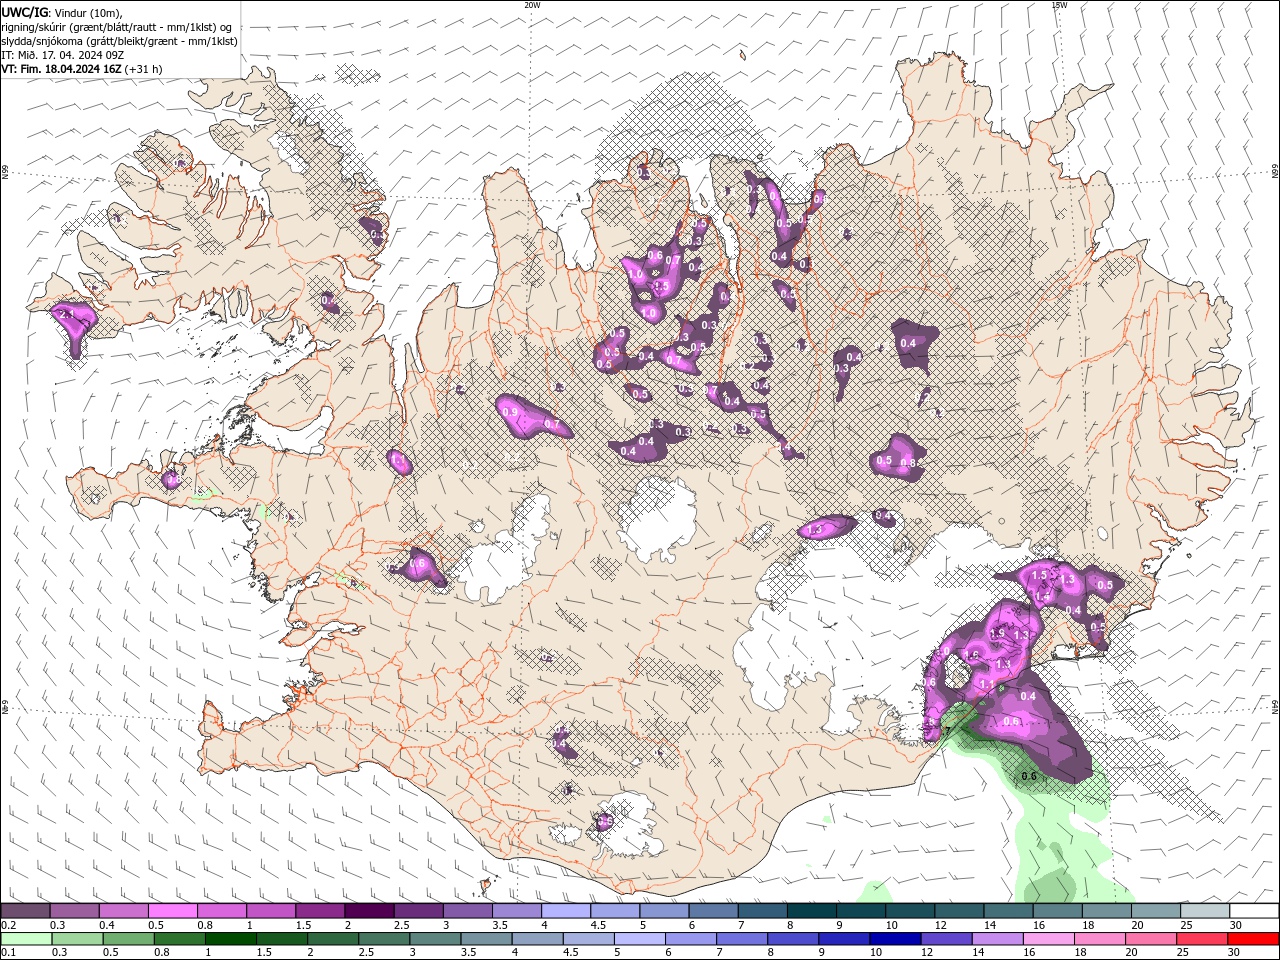Click the 0.9 snowfall value on the map
Viewport: 1280px width, 960px height.
(510, 412)
